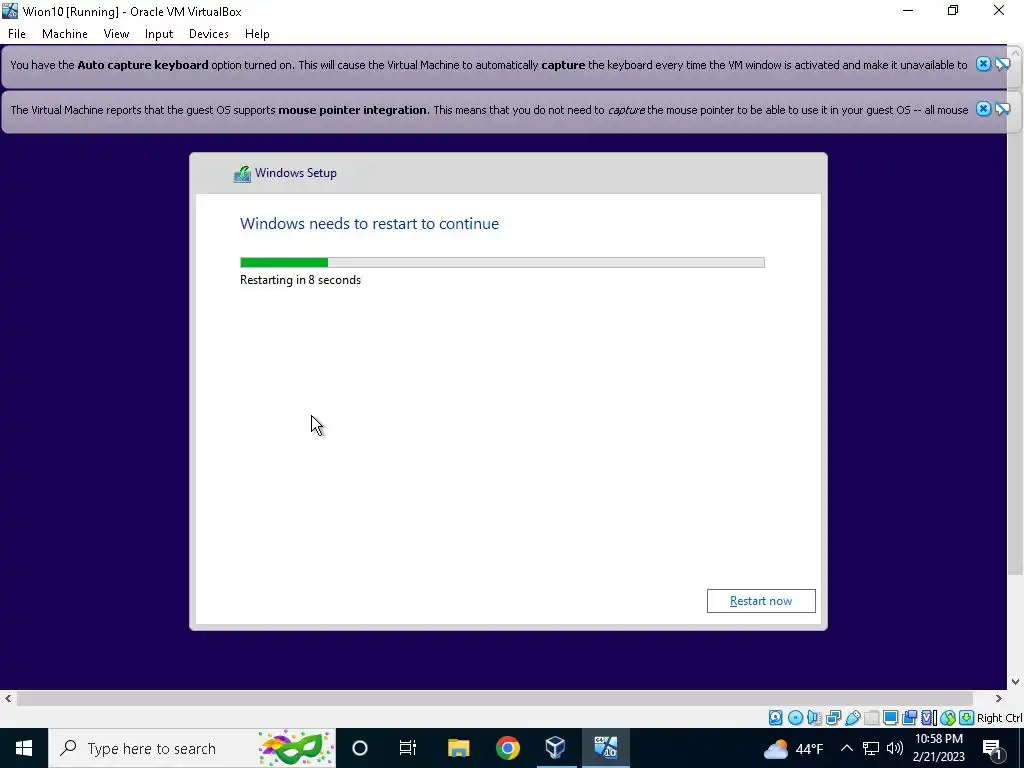Image resolution: width=1024 pixels, height=768 pixels.
Task: Click the volume speaker tray icon
Action: 895,748
